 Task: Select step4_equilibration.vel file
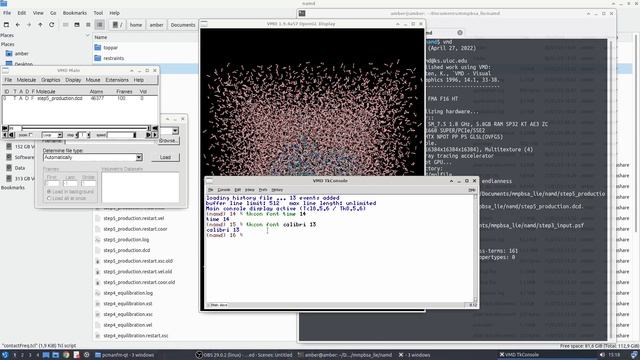(127, 325)
